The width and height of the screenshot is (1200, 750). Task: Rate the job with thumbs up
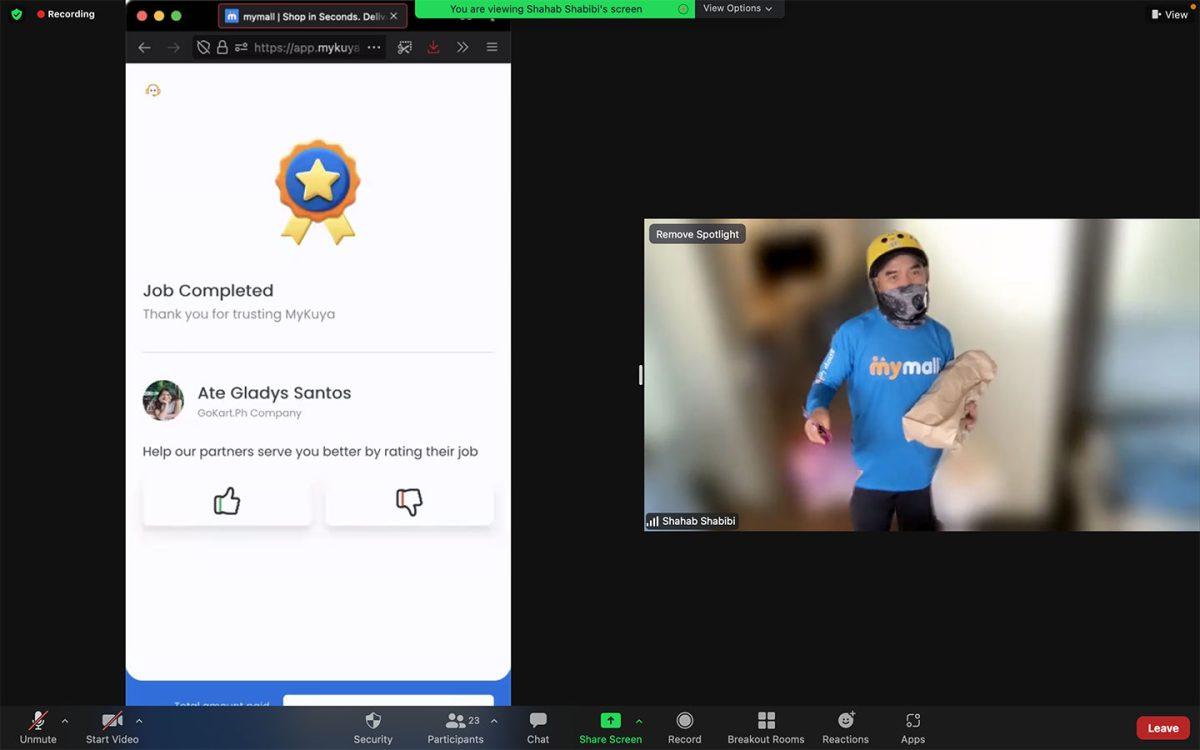(227, 501)
